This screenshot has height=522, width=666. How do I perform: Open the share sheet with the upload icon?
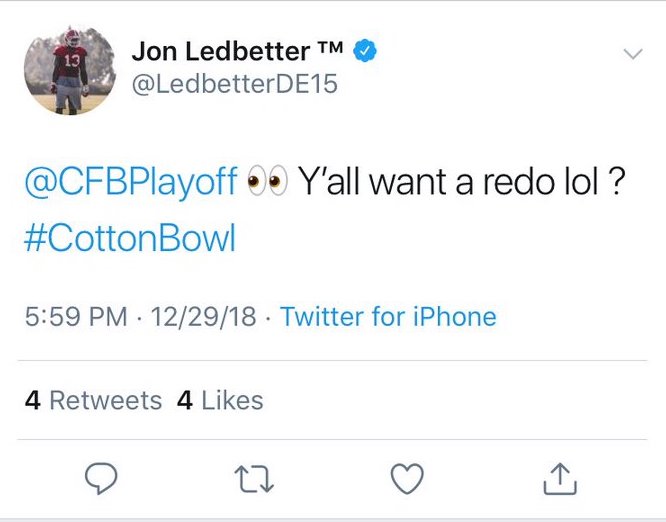(560, 479)
